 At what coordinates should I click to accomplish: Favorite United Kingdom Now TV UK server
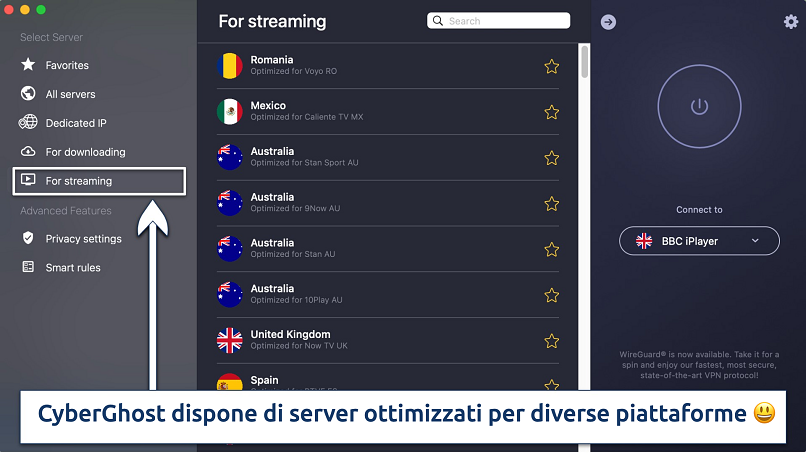(552, 341)
